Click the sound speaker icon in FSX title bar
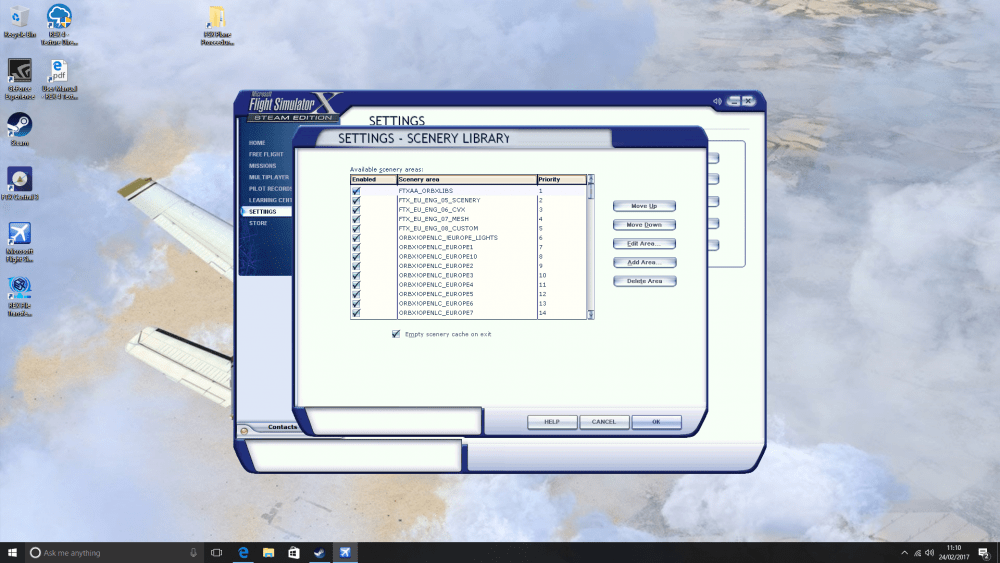1000x563 pixels. (717, 101)
